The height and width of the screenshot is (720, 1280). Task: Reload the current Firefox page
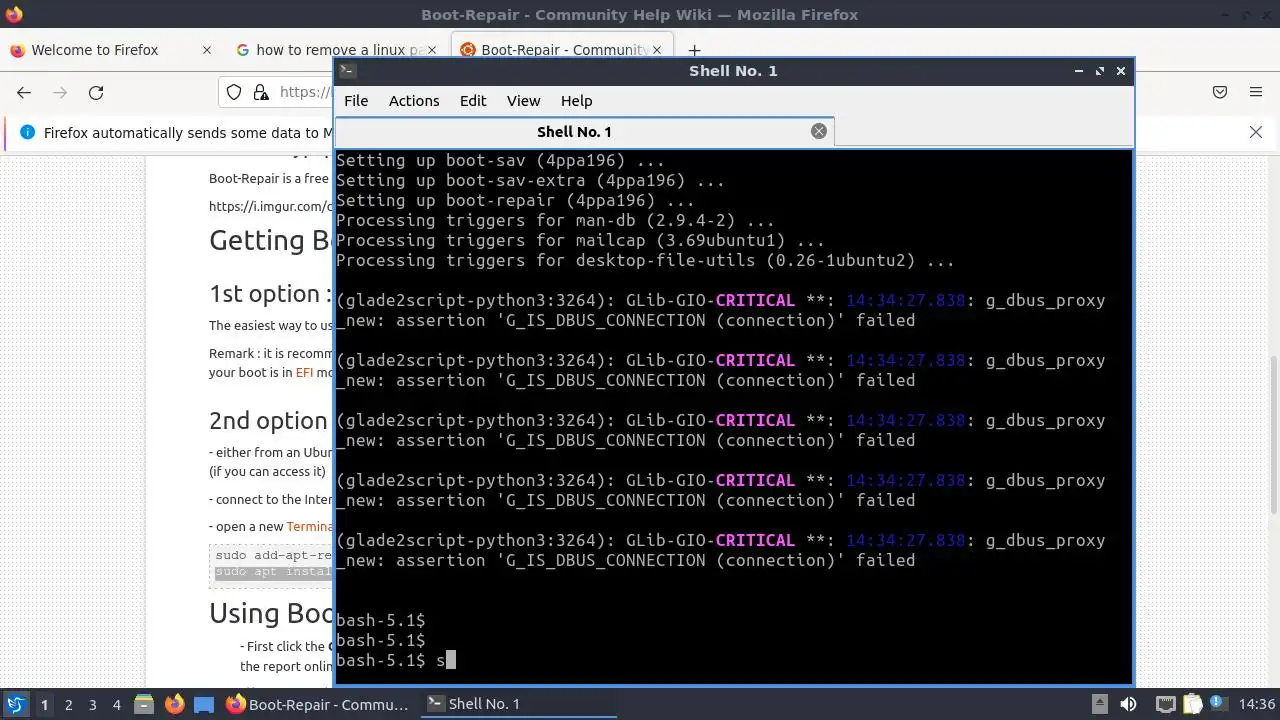point(96,92)
